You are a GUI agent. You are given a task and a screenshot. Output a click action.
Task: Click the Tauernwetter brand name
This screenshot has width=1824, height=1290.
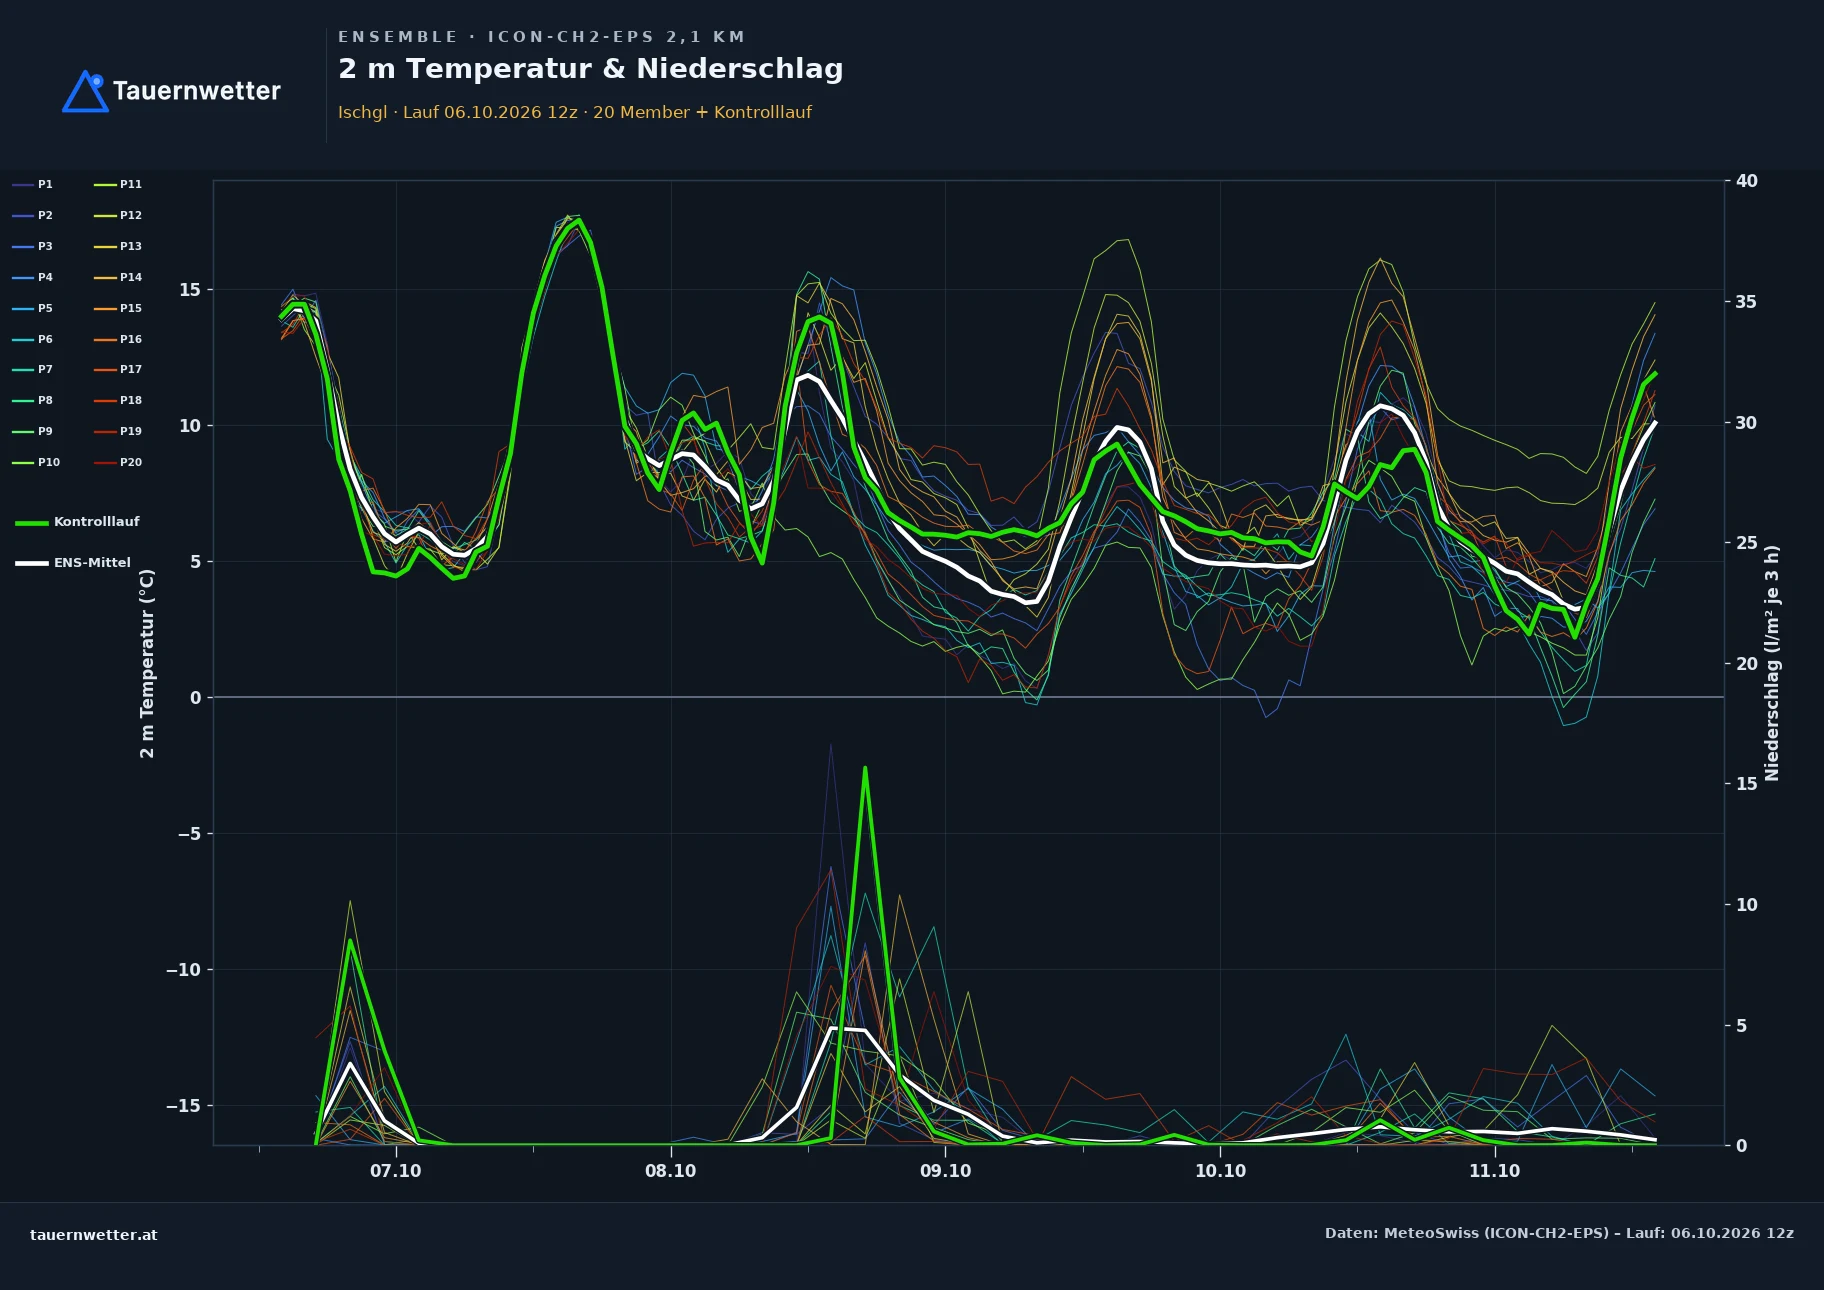point(197,91)
